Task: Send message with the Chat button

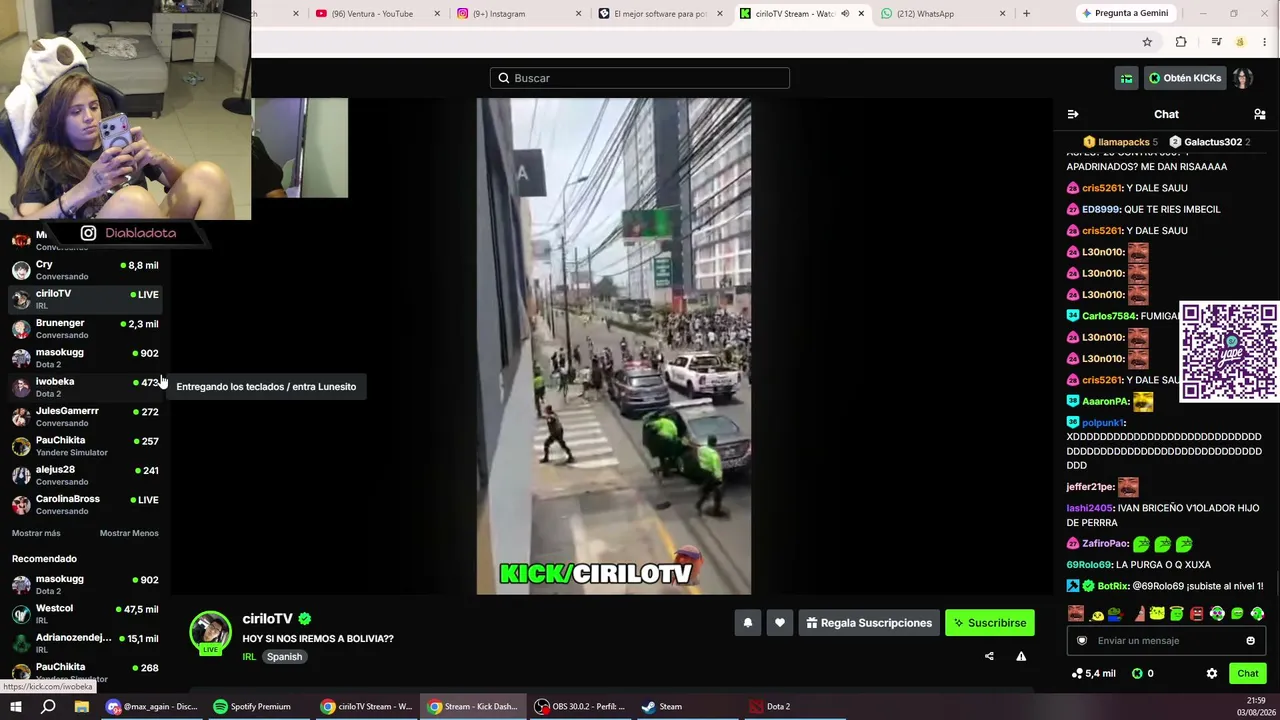Action: pyautogui.click(x=1248, y=673)
